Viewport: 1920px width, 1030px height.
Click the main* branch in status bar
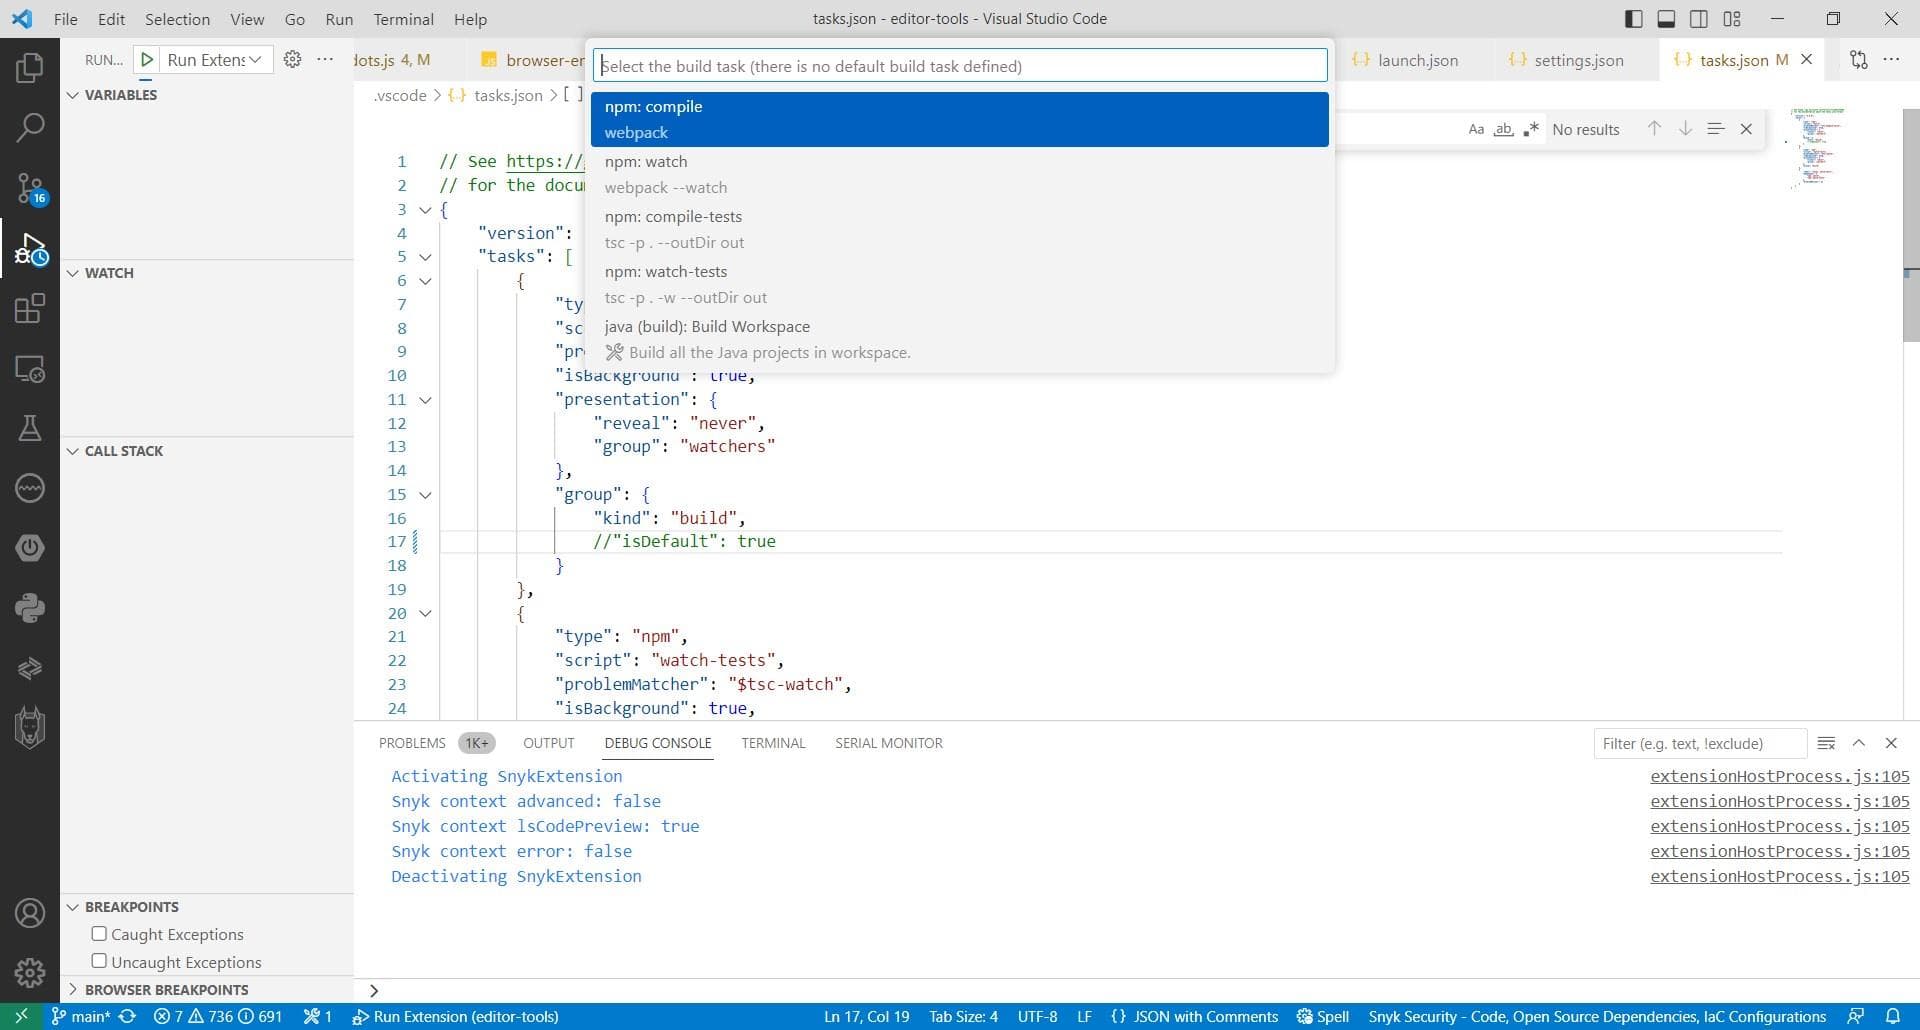click(x=80, y=1016)
